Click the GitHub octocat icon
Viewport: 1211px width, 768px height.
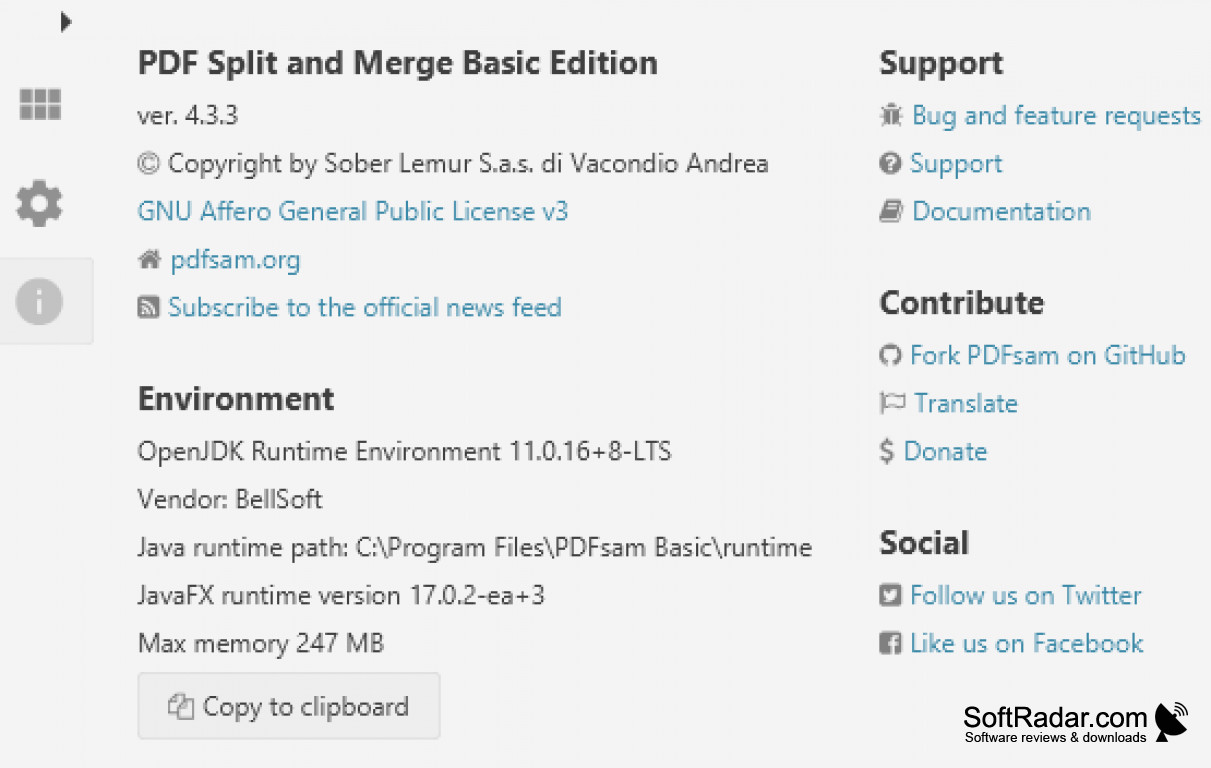[x=891, y=355]
